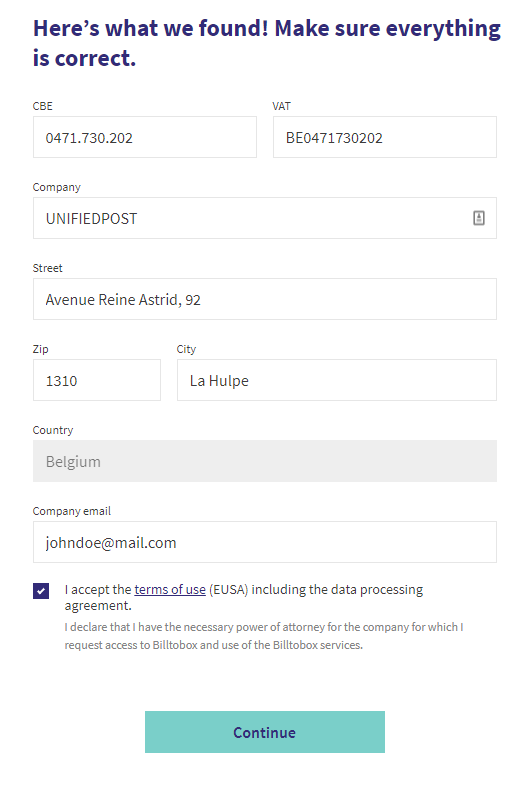The width and height of the screenshot is (532, 787).
Task: Click the 'Company email' field label
Action: point(72,511)
